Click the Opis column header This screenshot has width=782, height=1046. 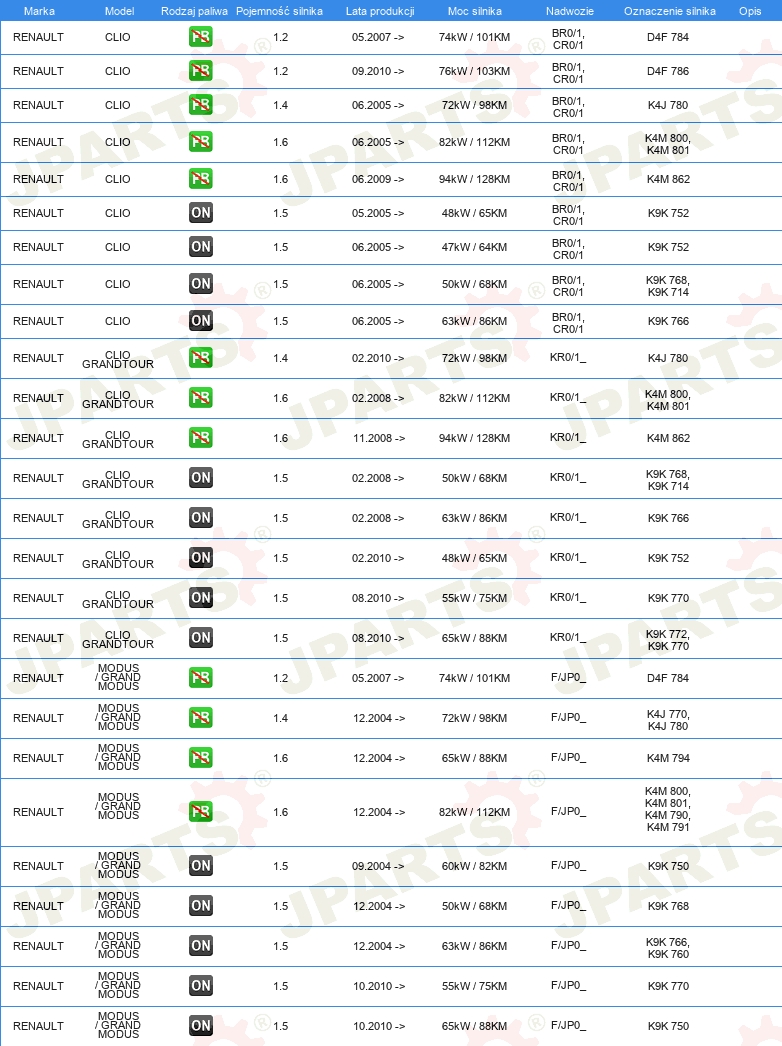(x=750, y=11)
